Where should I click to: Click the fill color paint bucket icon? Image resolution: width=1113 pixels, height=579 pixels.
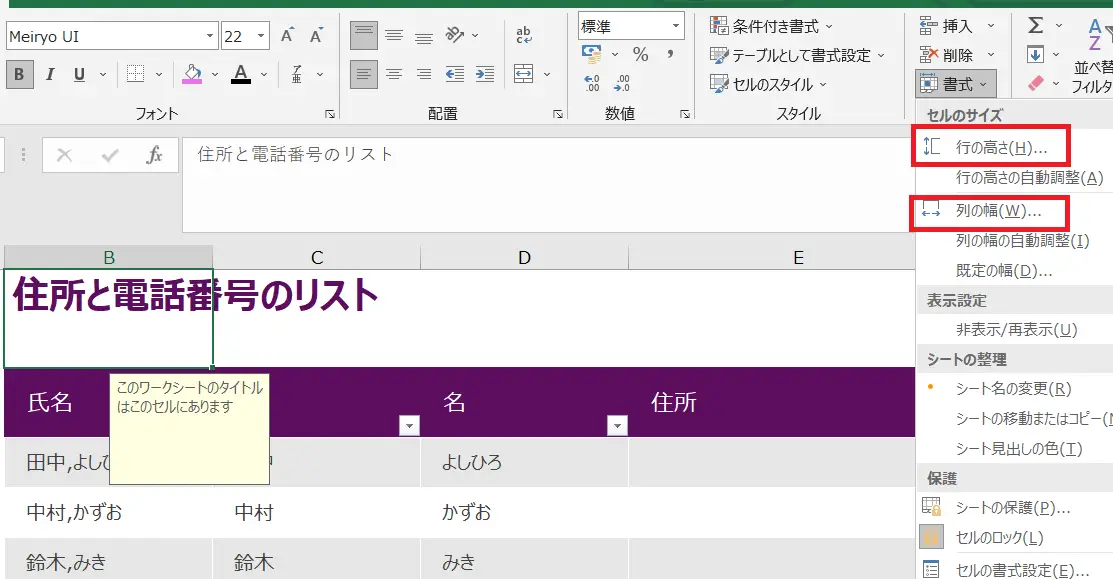[x=191, y=74]
